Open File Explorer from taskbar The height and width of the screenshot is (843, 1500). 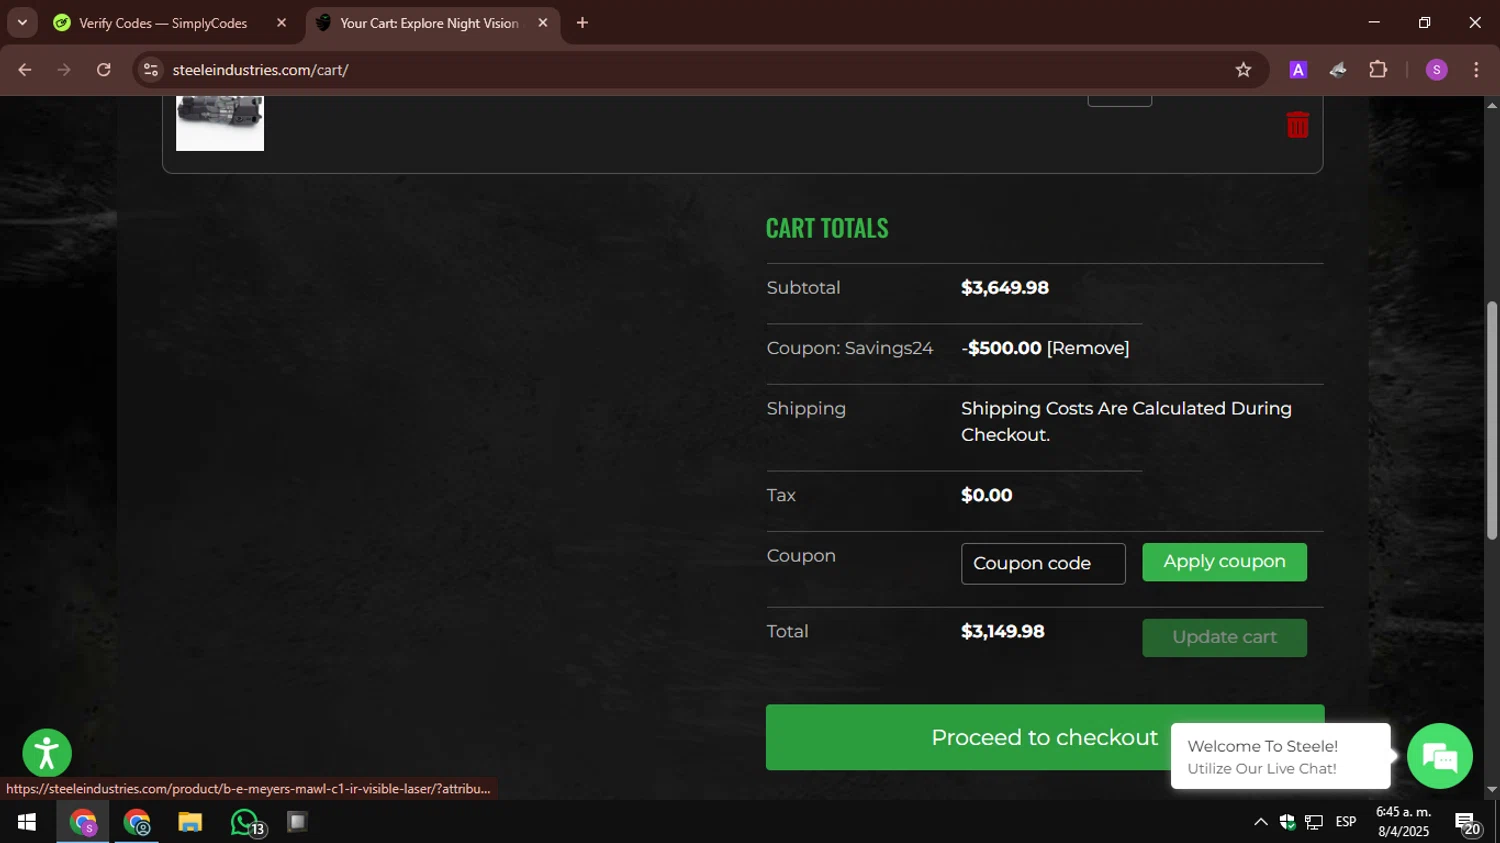point(190,822)
